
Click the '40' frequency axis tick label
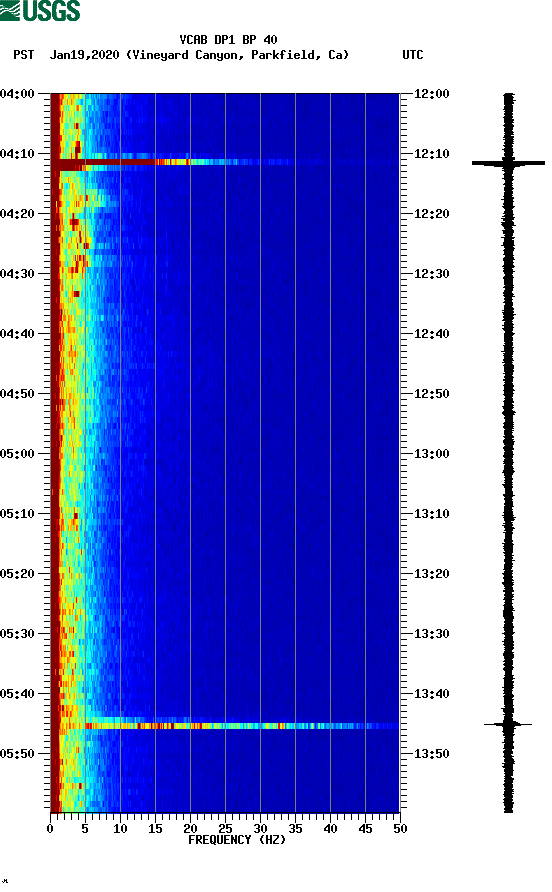[331, 829]
